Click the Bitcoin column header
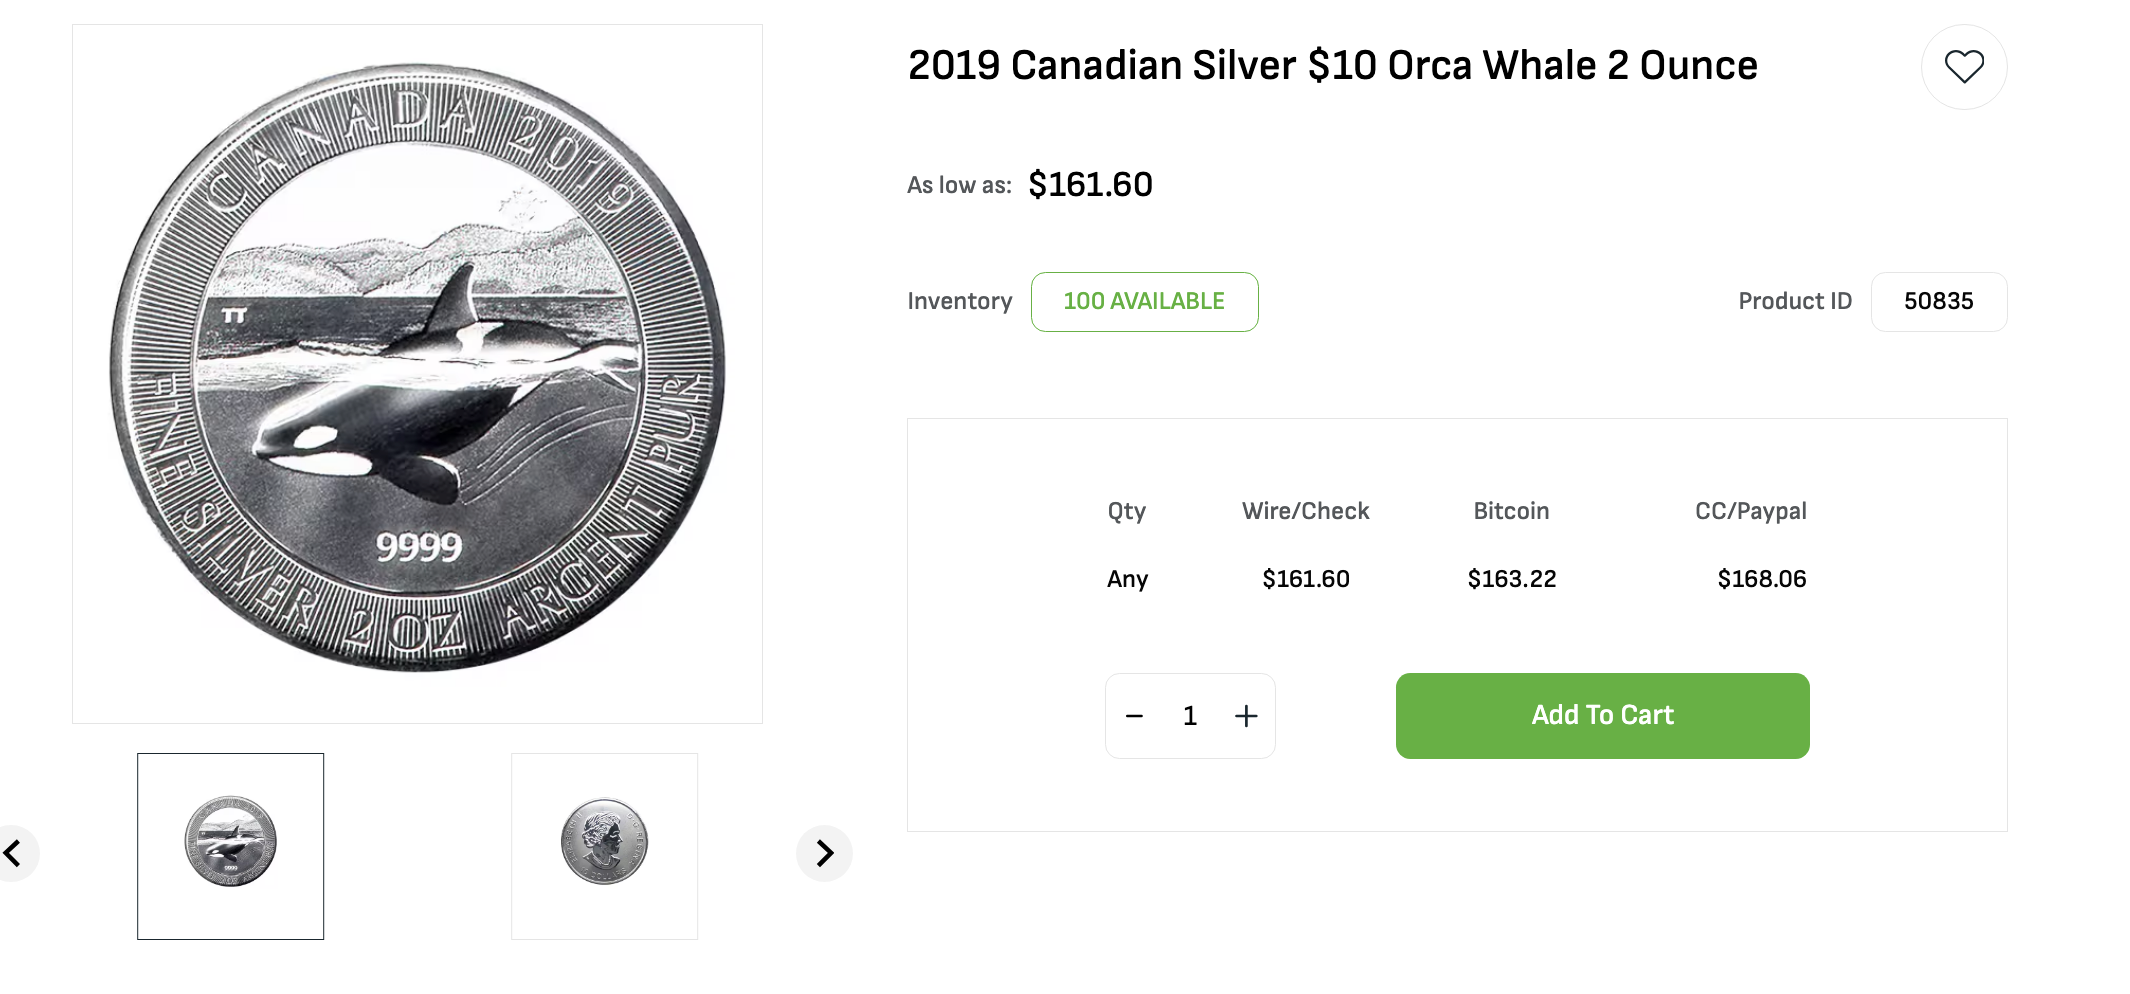This screenshot has height=994, width=2130. [1511, 511]
